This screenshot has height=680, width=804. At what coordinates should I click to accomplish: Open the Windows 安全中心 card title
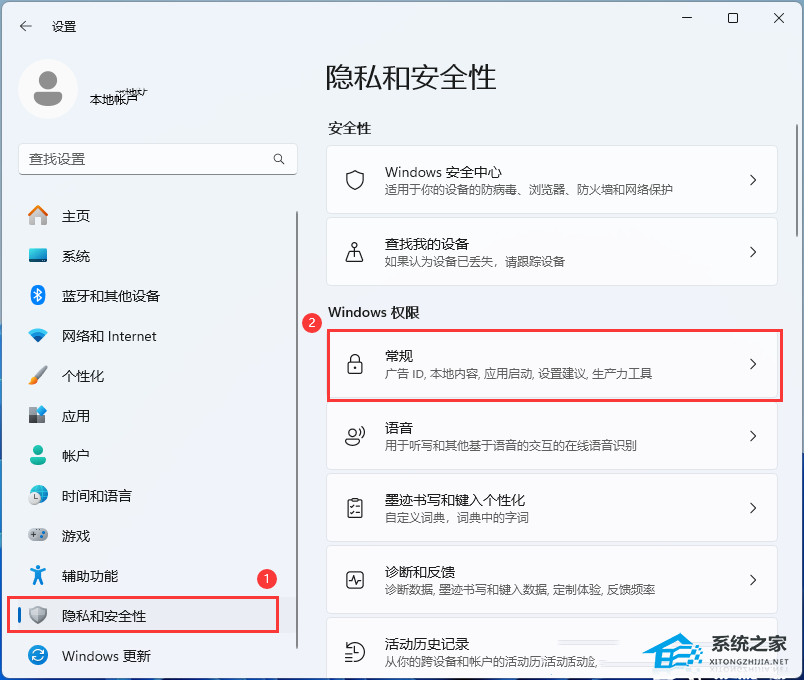pyautogui.click(x=443, y=172)
